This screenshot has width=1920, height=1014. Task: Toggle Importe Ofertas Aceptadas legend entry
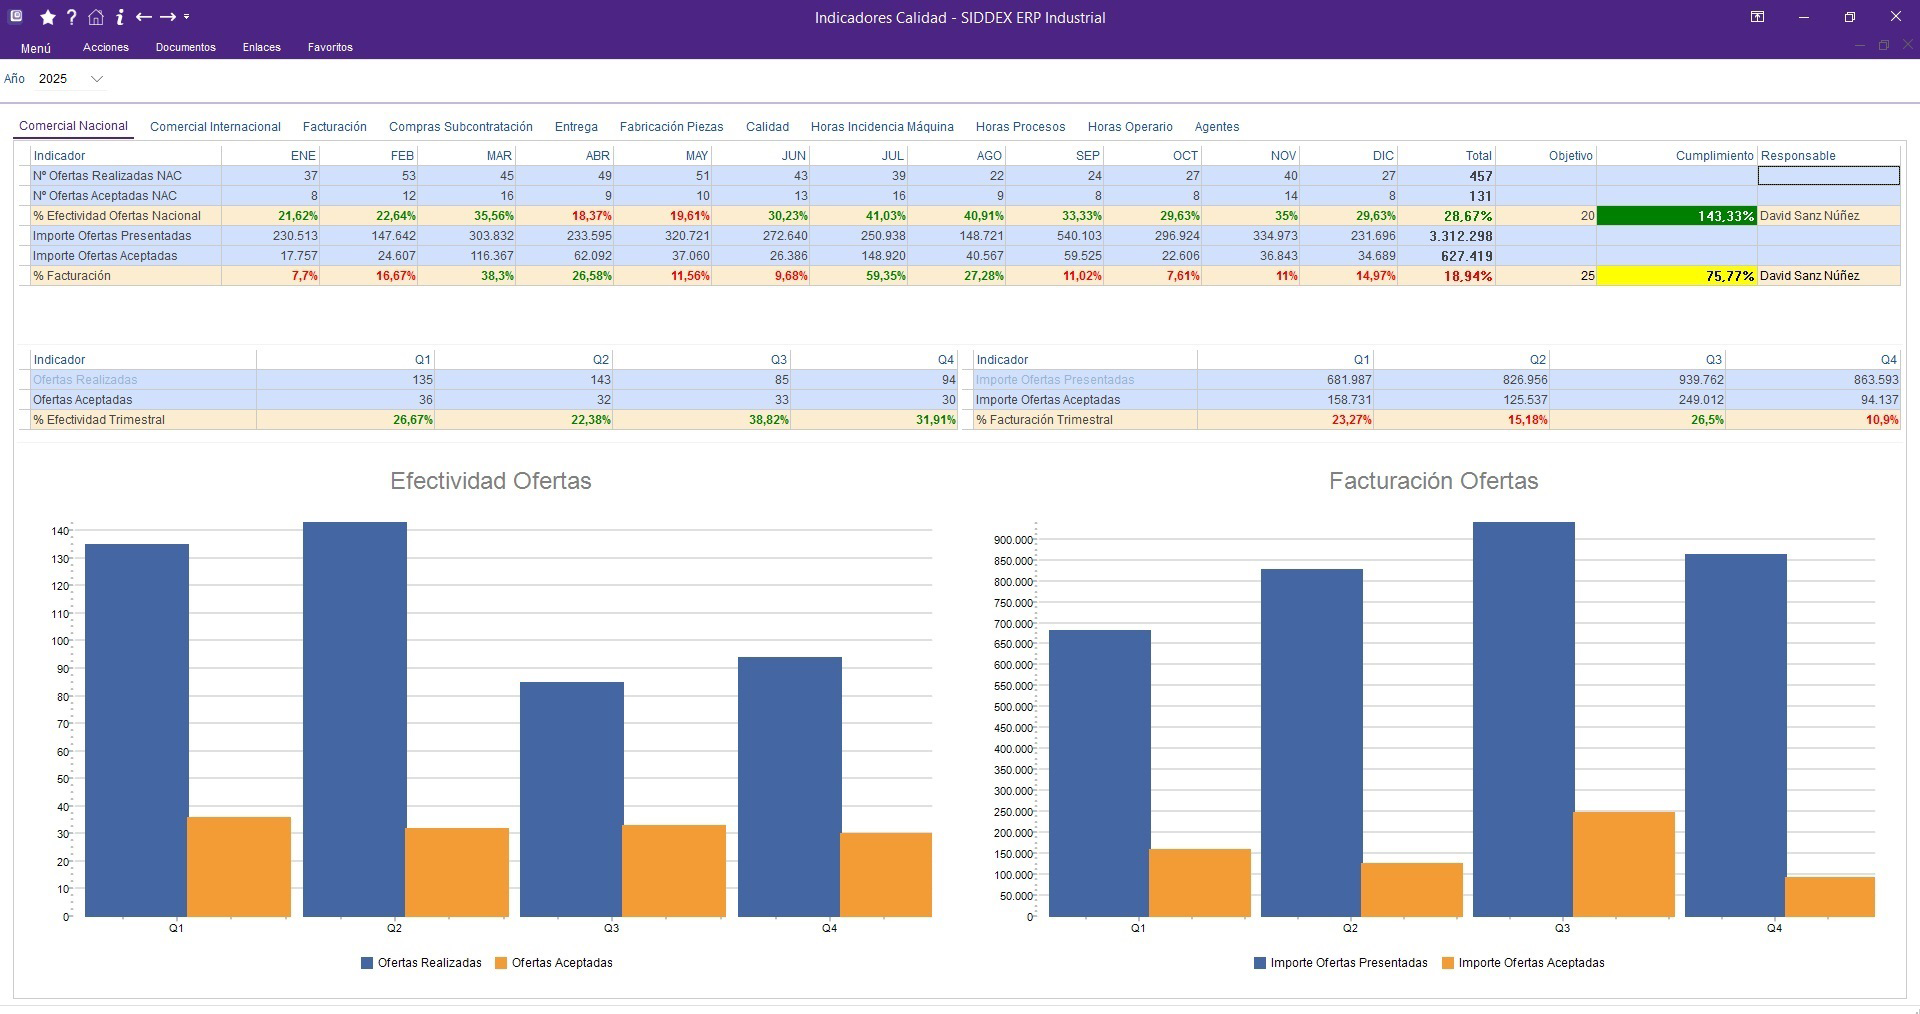(x=1522, y=963)
